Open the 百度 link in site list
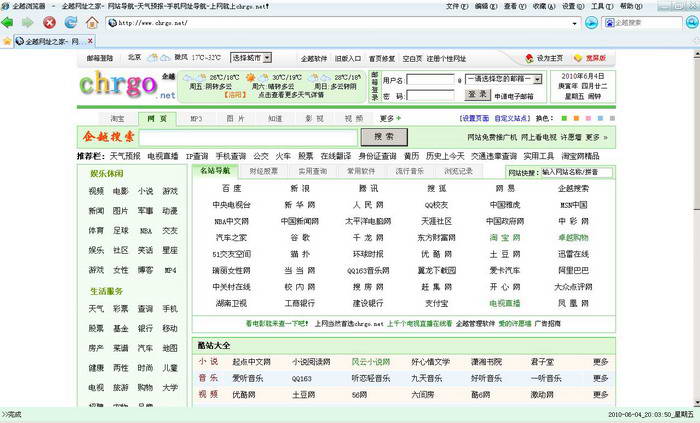The width and height of the screenshot is (700, 423). click(x=231, y=188)
